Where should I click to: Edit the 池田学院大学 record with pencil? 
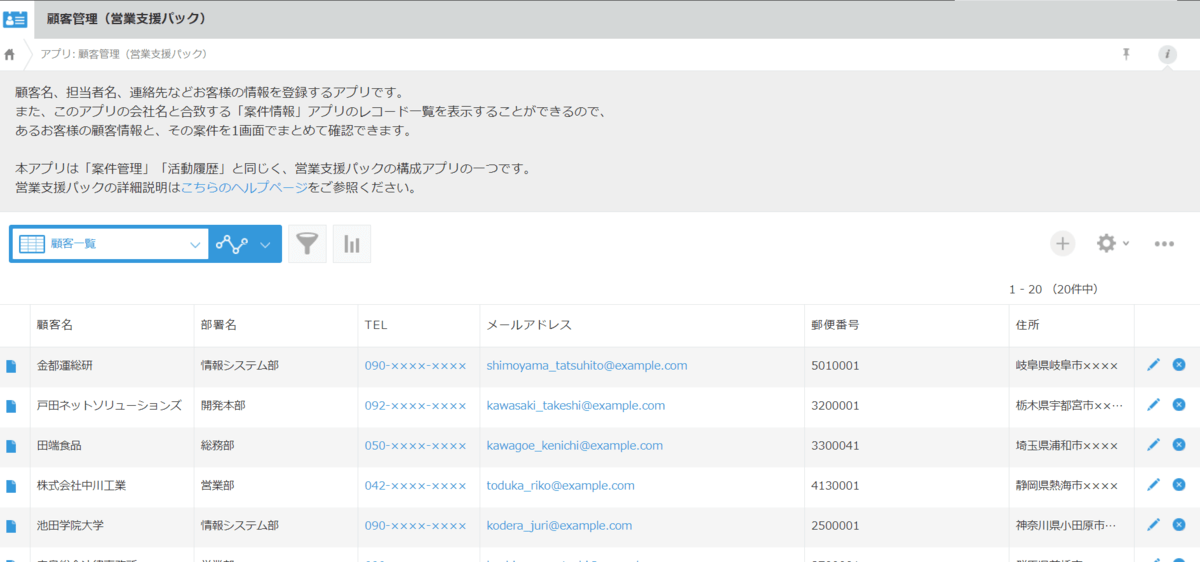pos(1153,525)
